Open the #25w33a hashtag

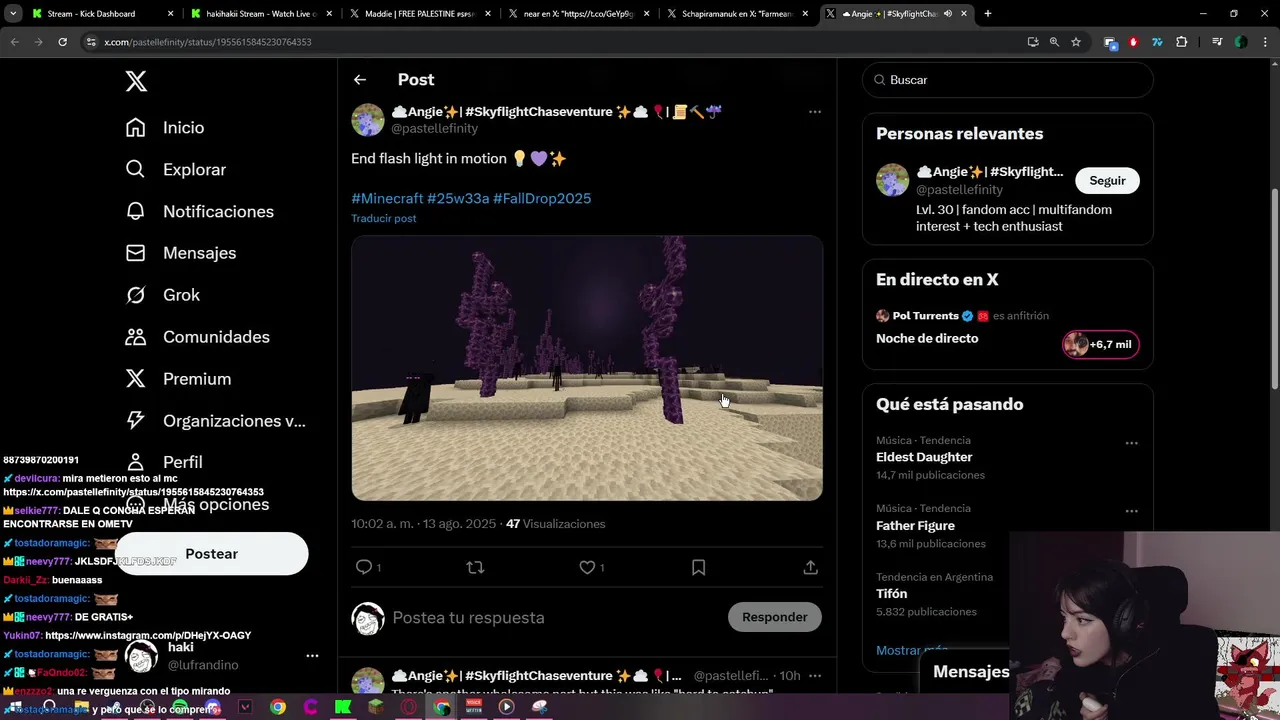[x=457, y=198]
